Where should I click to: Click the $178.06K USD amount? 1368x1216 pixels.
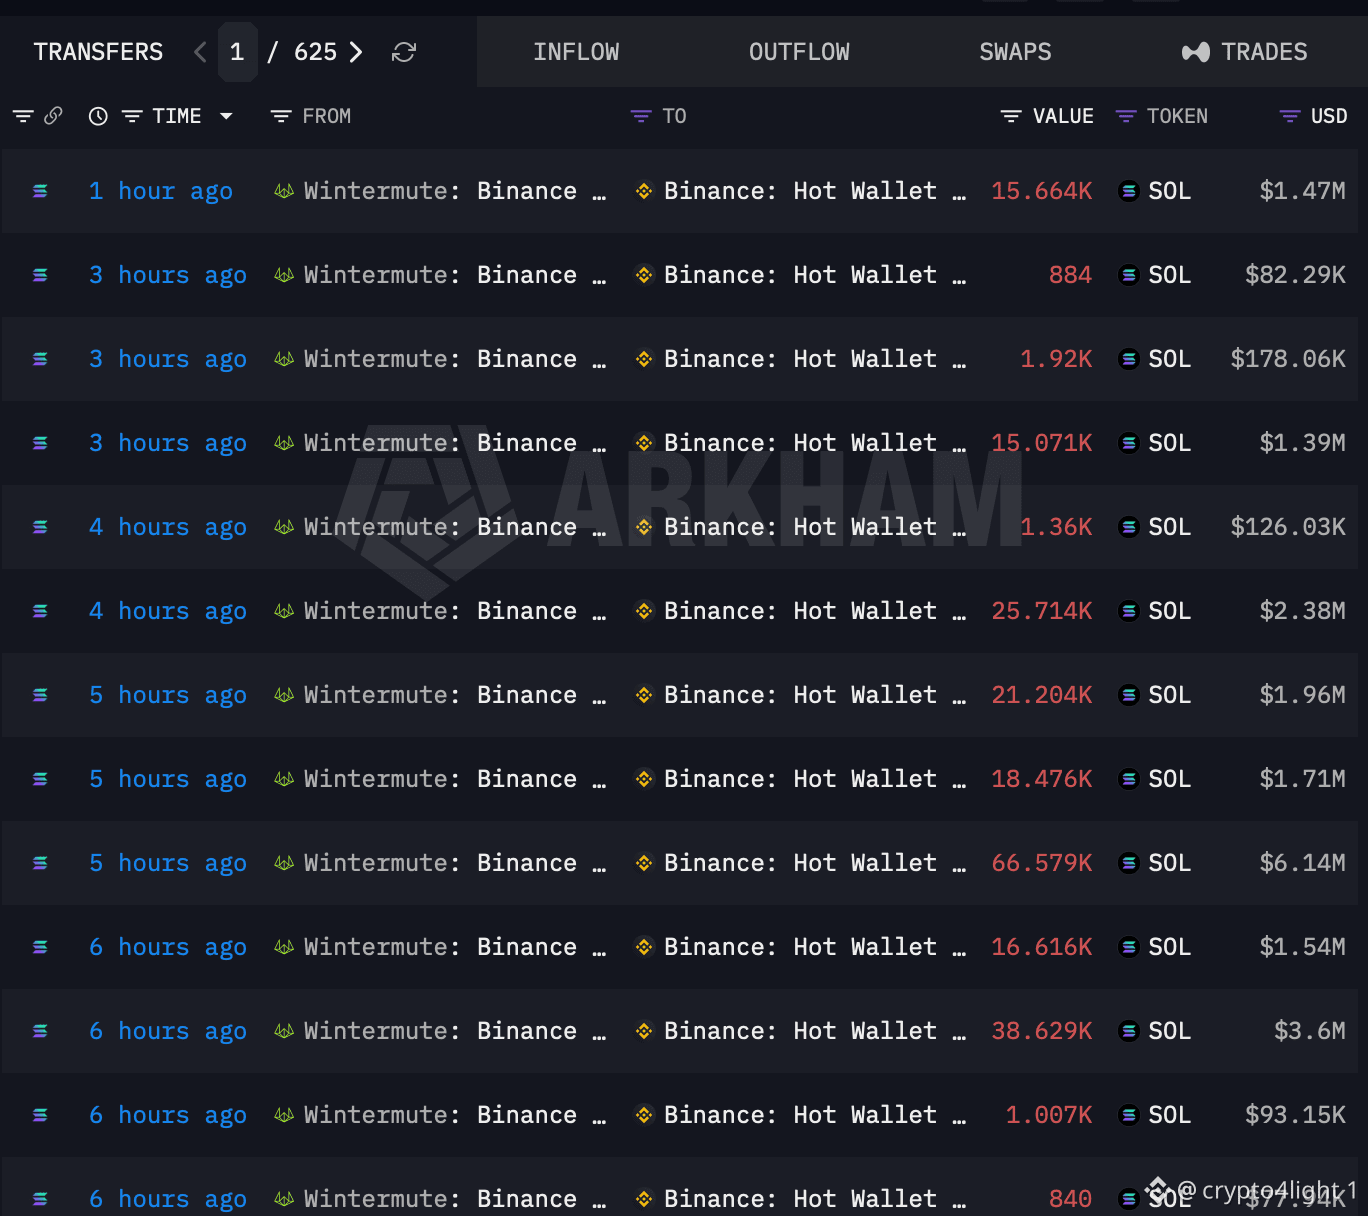[1288, 359]
